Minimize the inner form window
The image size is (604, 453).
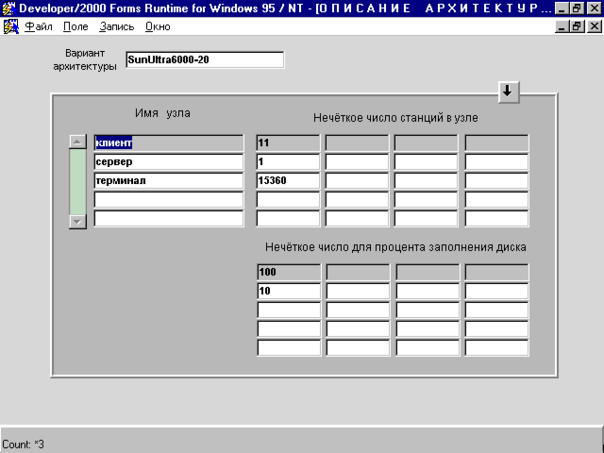click(x=562, y=27)
